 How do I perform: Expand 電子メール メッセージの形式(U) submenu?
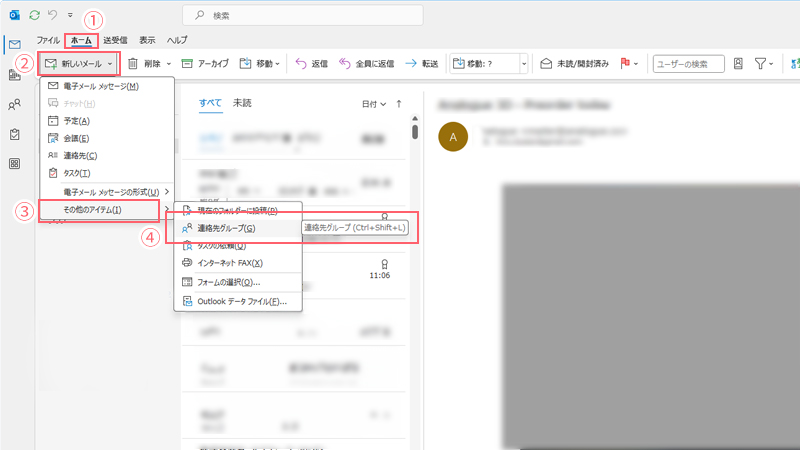pos(107,192)
